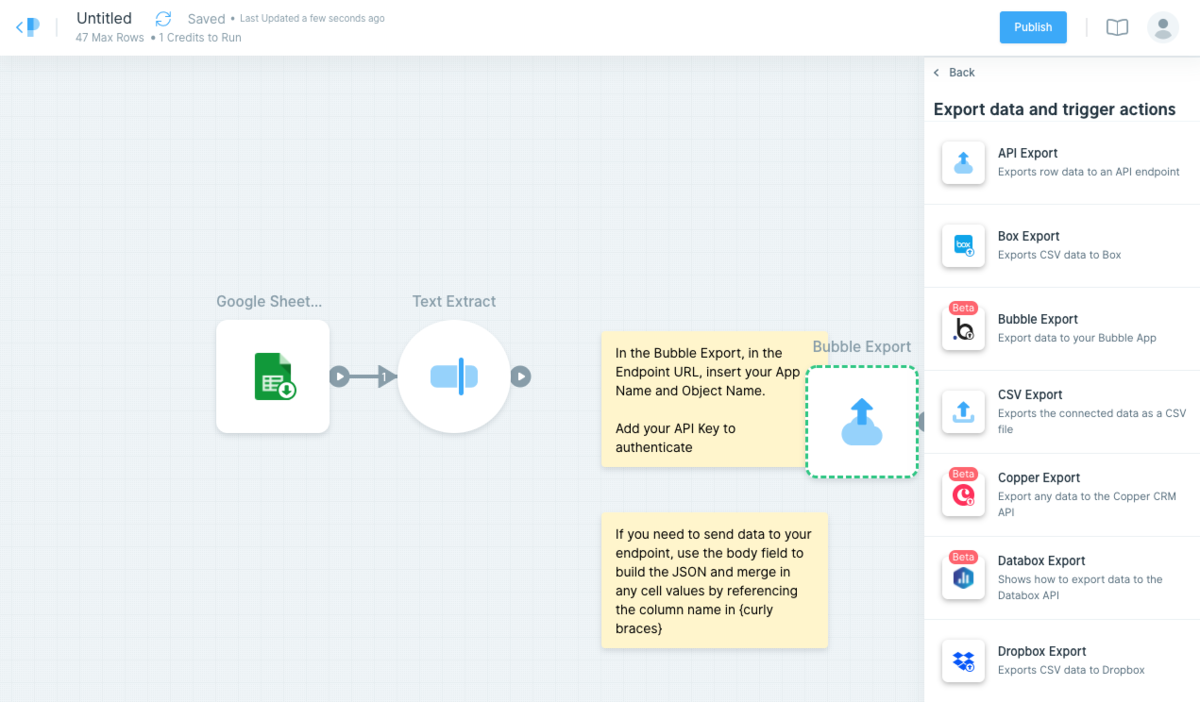Click the Parabola logo back icon

tap(27, 27)
